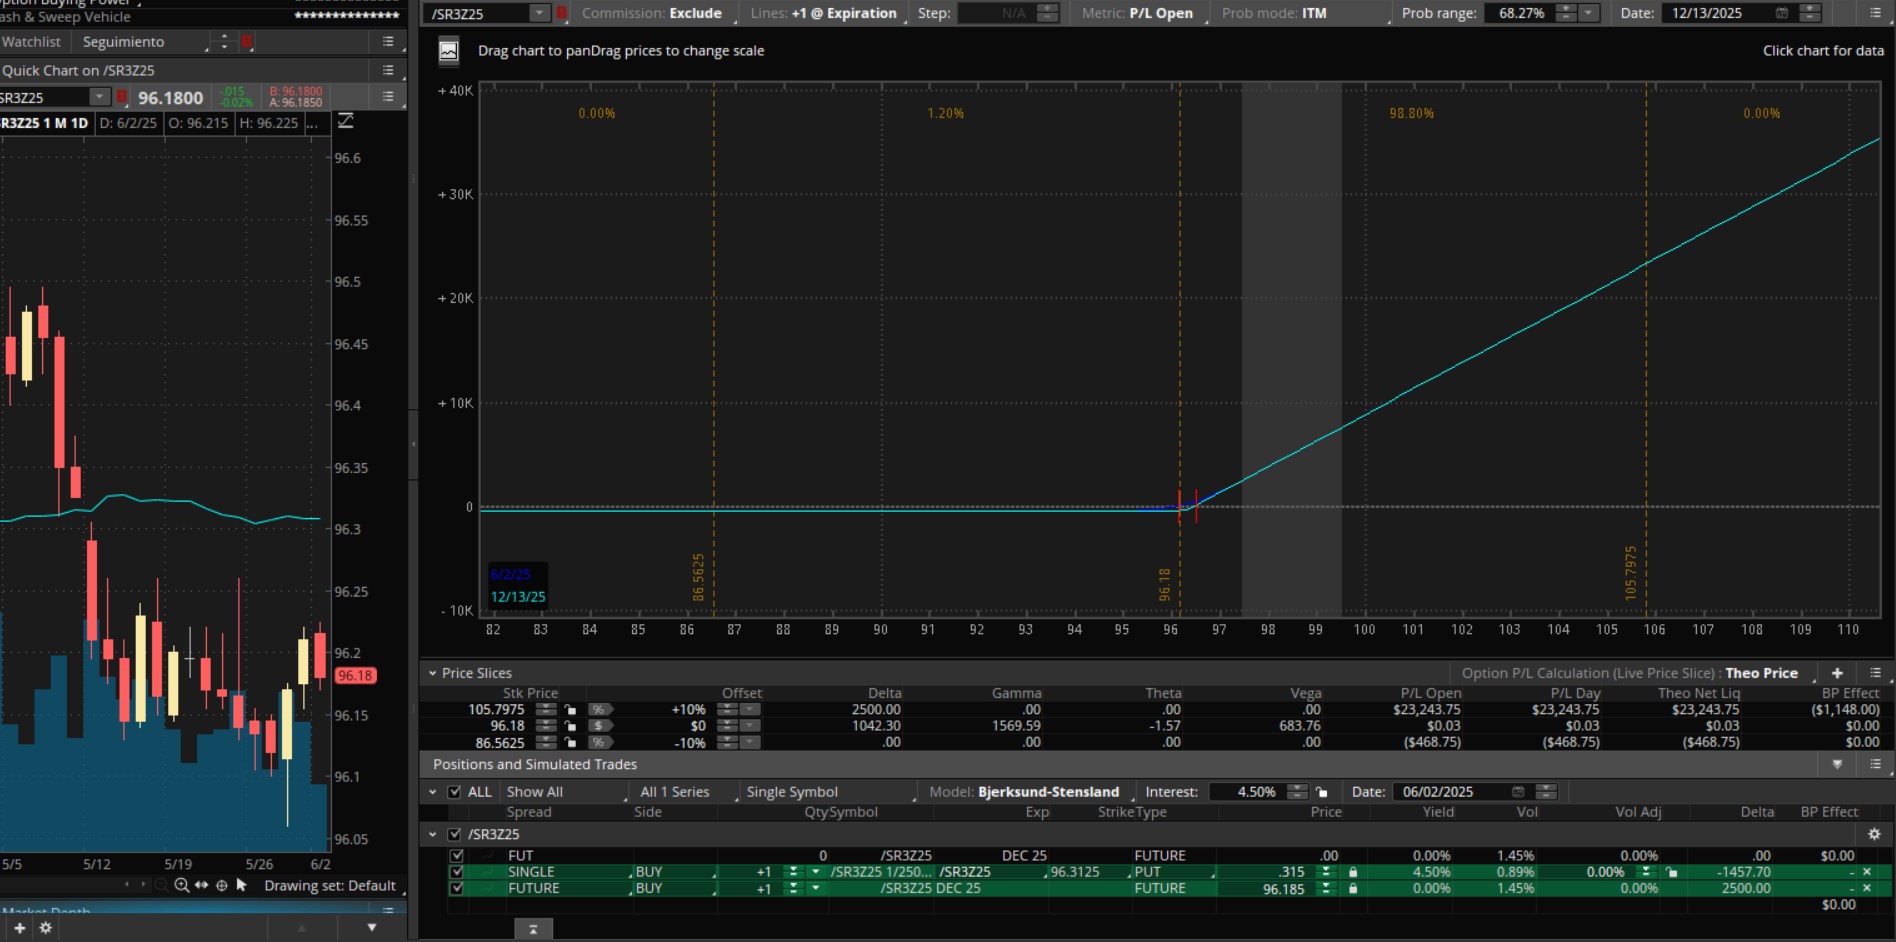Adjust the Prob range 68.27% stepper
The width and height of the screenshot is (1896, 942).
(1566, 13)
